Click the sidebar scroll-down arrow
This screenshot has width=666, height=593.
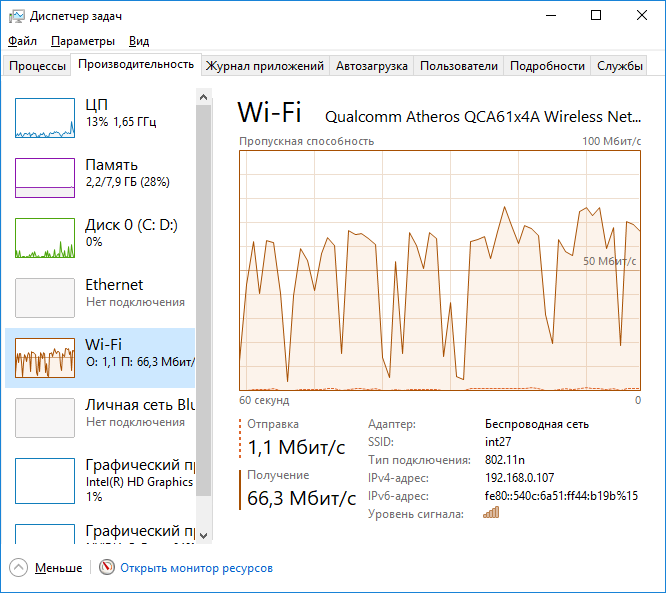[x=204, y=535]
